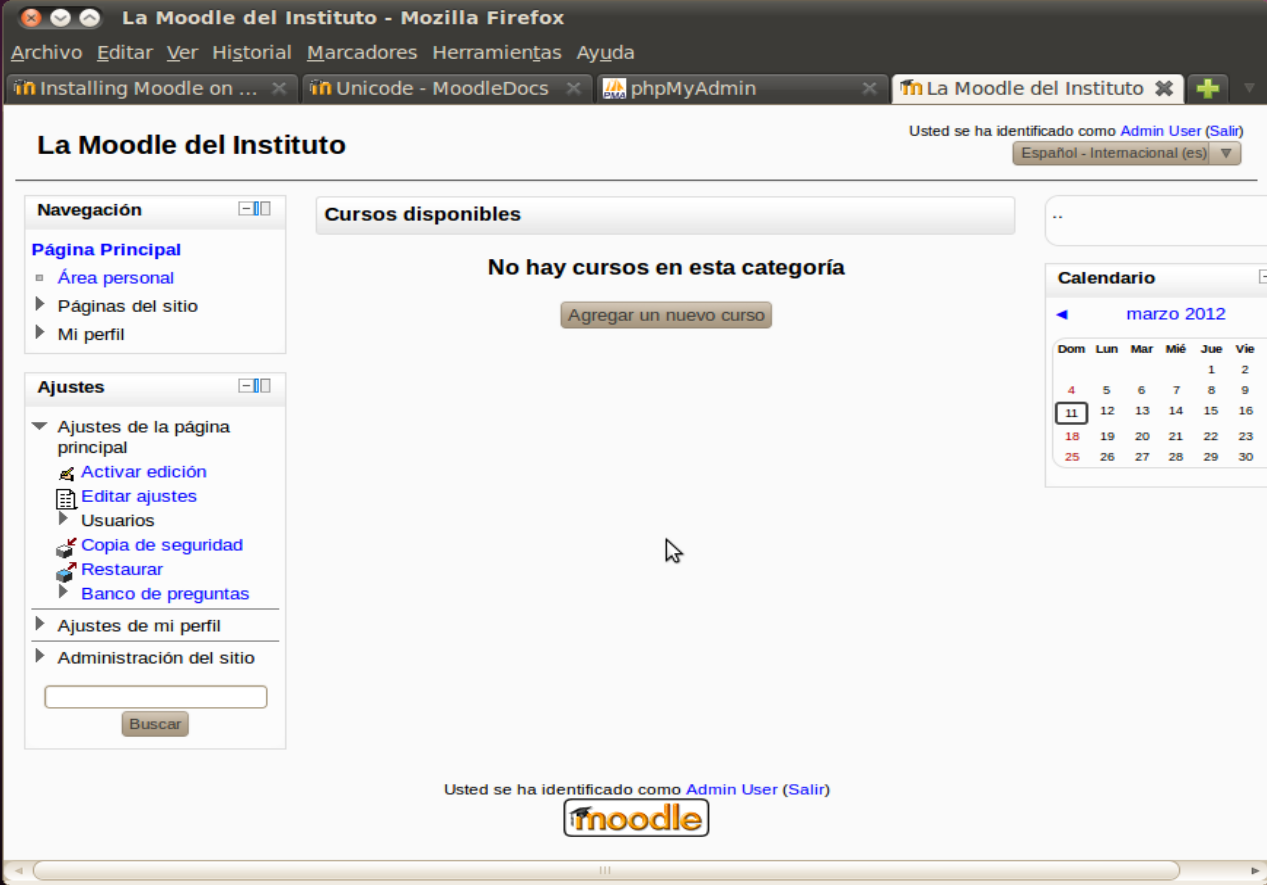Open a new tab with the plus icon

coord(1208,88)
